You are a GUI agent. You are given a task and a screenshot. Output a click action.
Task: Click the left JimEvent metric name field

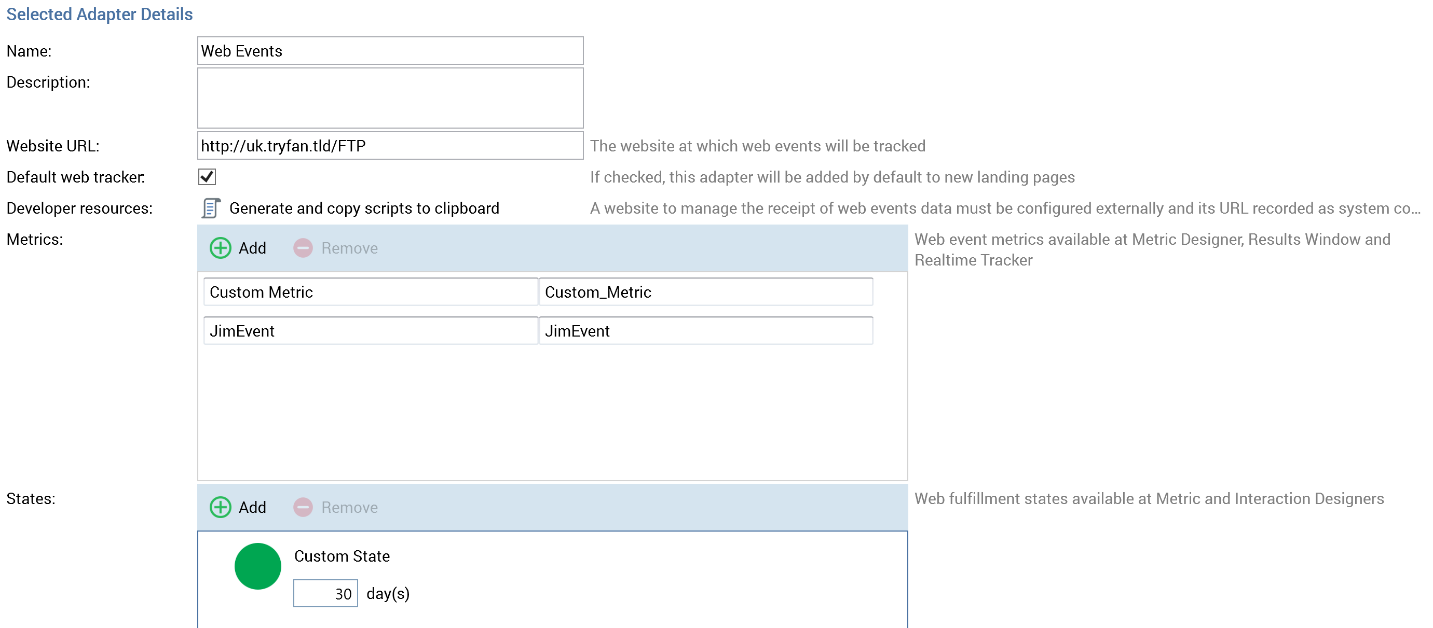point(370,331)
